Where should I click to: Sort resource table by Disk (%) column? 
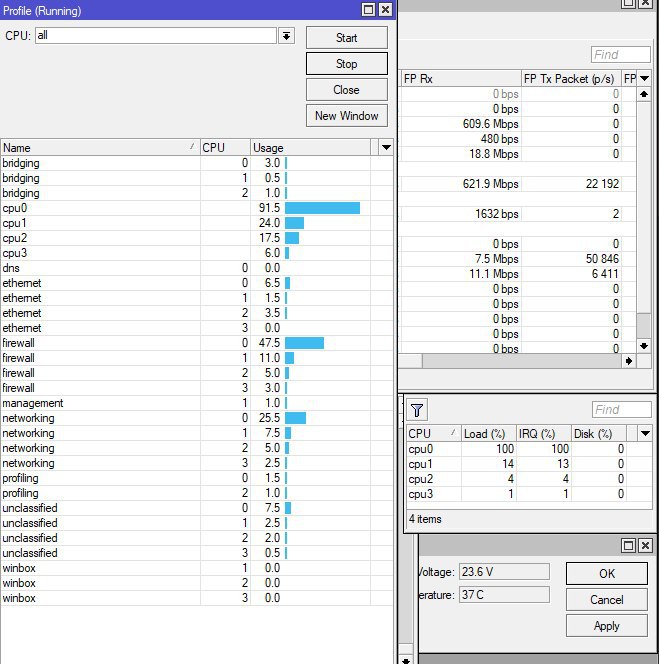click(598, 433)
